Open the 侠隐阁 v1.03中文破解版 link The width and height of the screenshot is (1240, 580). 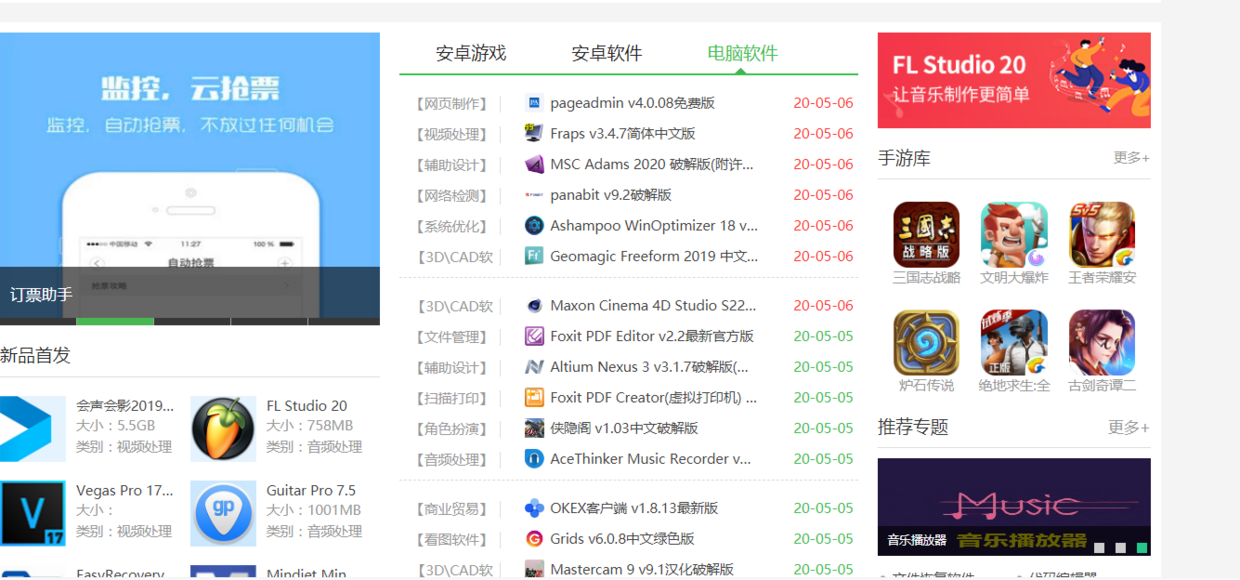[624, 428]
